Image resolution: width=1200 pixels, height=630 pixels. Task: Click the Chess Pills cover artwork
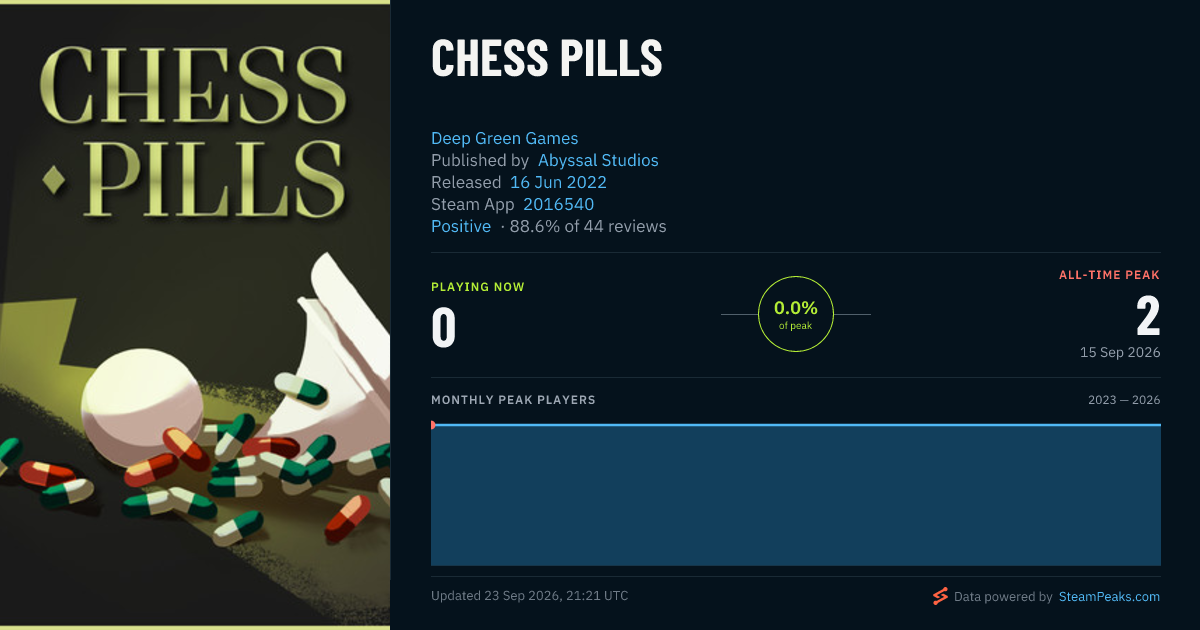coord(195,315)
